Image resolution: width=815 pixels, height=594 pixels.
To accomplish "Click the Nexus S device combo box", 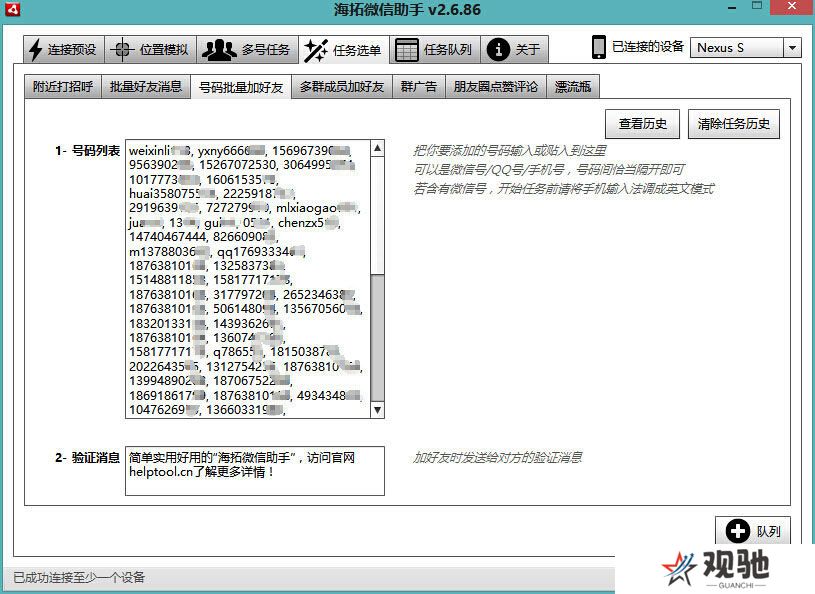I will click(x=745, y=48).
